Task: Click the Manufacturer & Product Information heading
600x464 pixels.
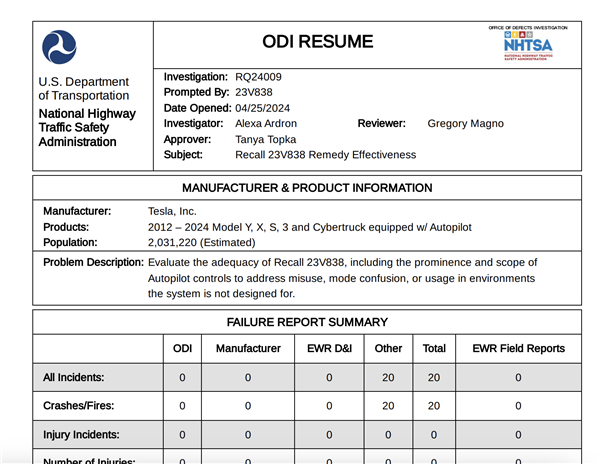Action: [x=307, y=188]
